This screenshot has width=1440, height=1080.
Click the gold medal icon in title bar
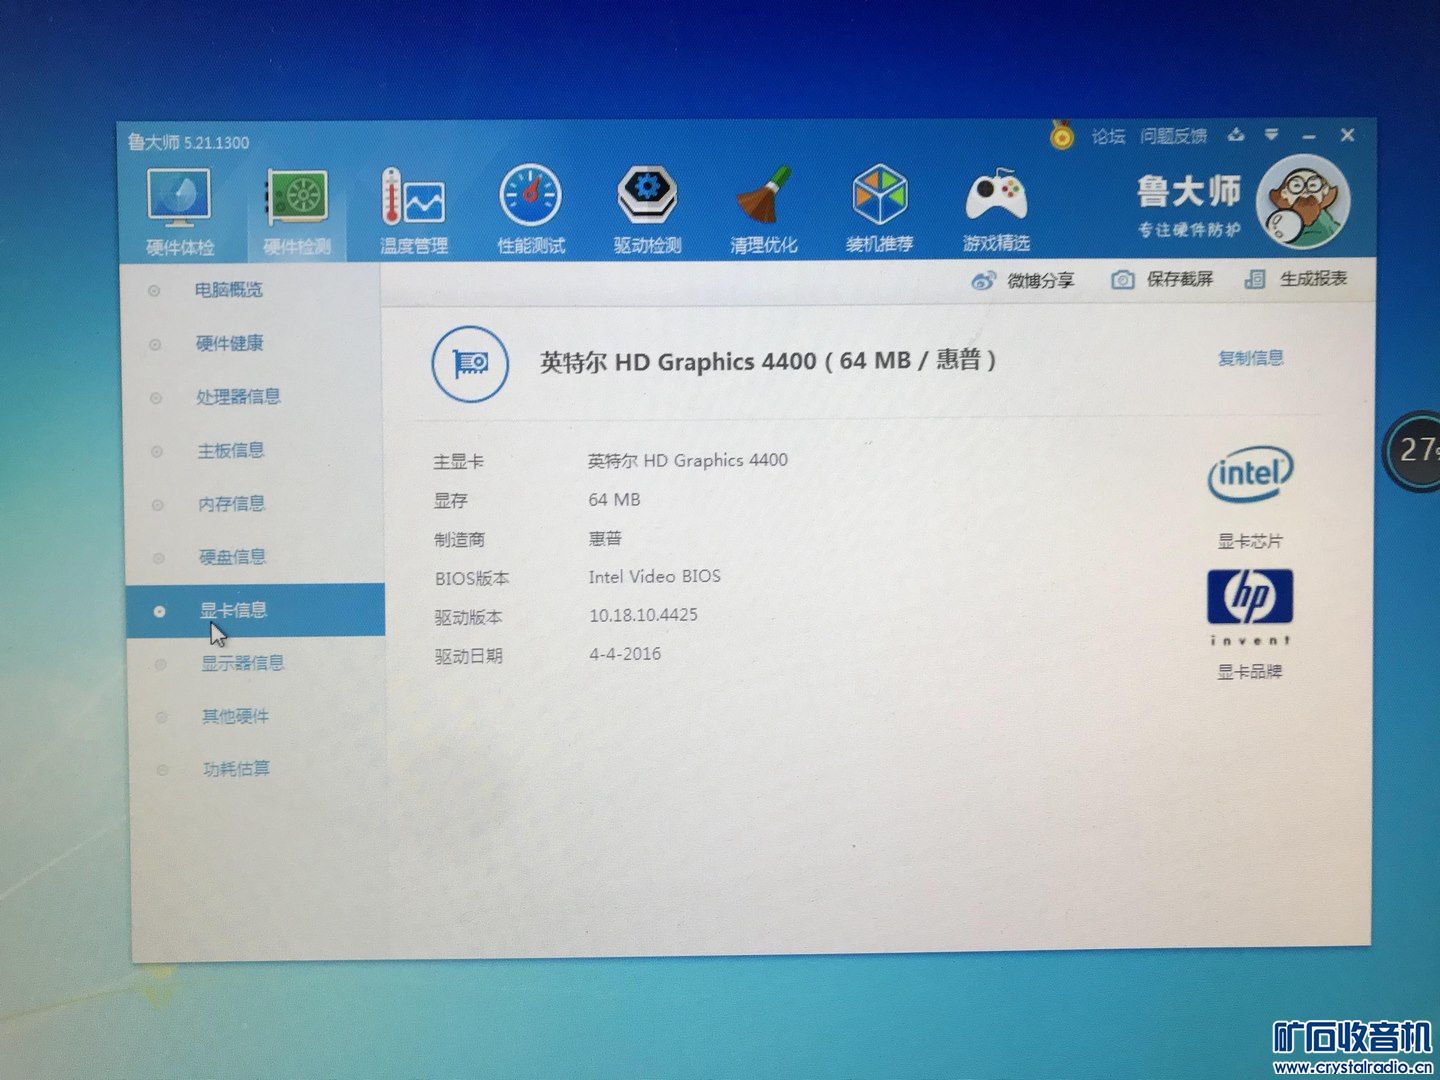click(1062, 135)
